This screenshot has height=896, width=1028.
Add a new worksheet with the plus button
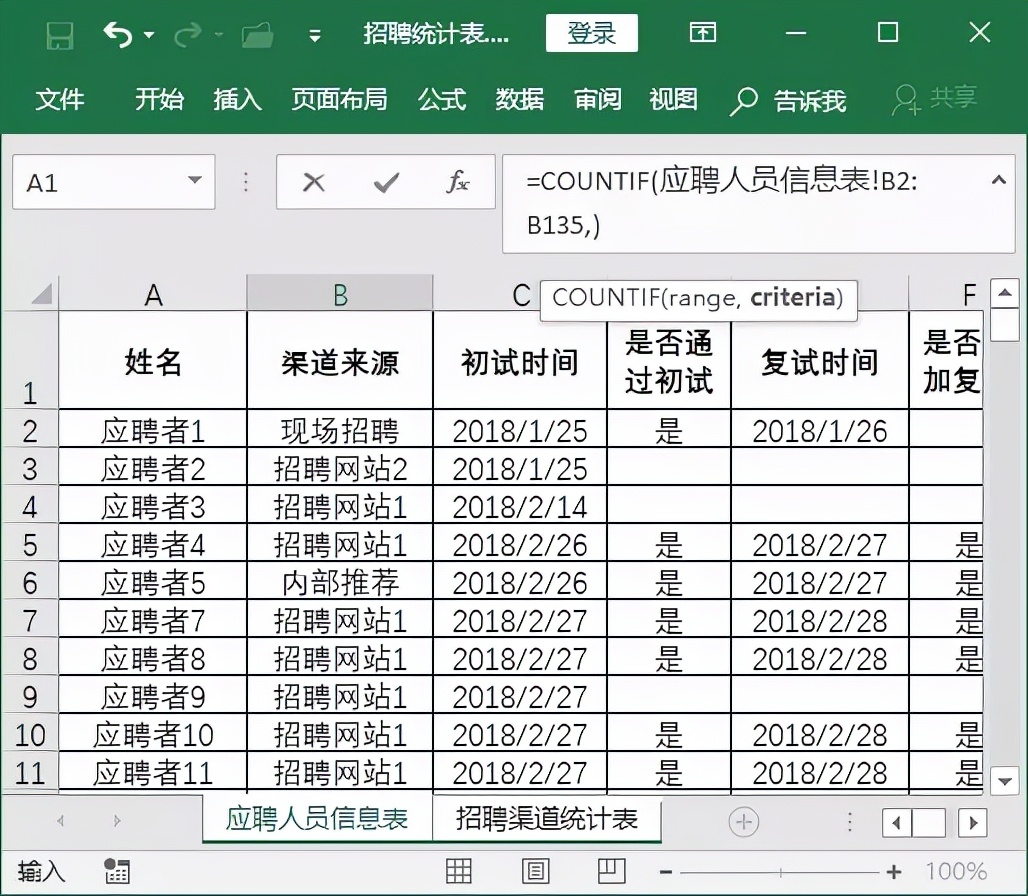click(x=744, y=820)
